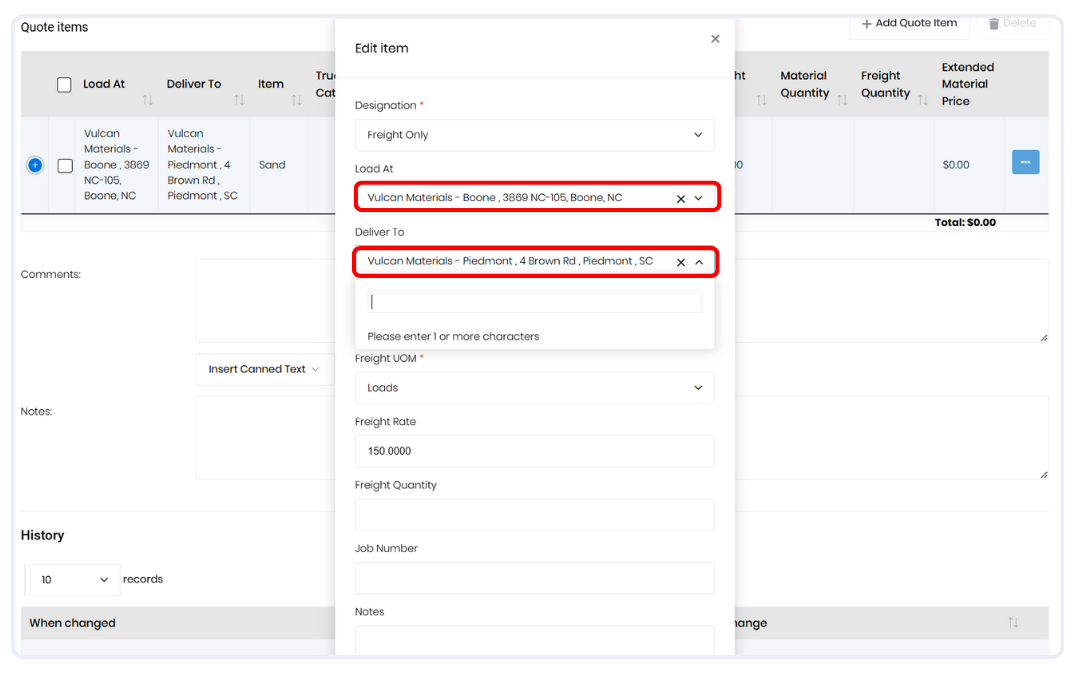Image resolution: width=1073 pixels, height=680 pixels.
Task: Click the Add Quote Item button
Action: coord(909,23)
